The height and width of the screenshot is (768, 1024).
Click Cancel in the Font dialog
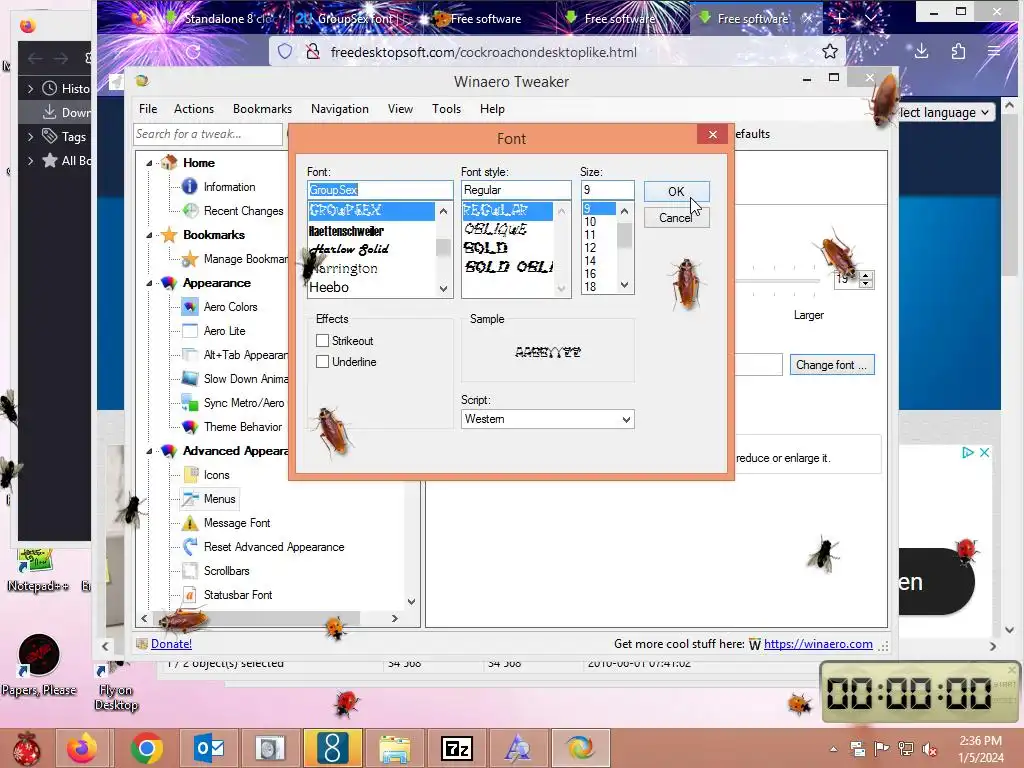click(x=676, y=217)
